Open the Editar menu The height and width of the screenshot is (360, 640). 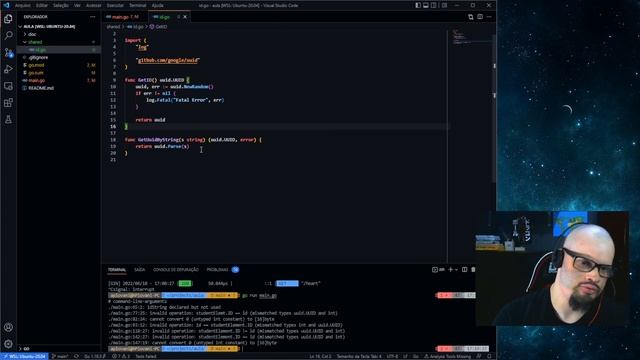(x=42, y=5)
